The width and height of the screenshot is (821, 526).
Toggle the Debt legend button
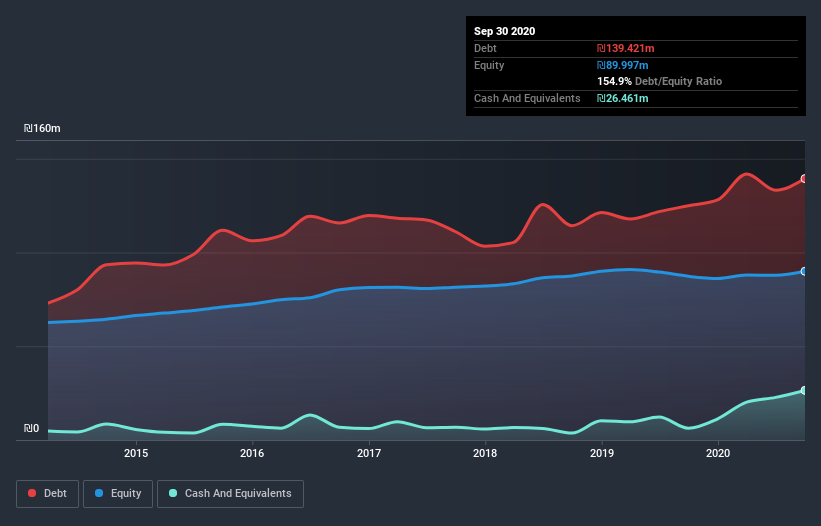coord(47,494)
